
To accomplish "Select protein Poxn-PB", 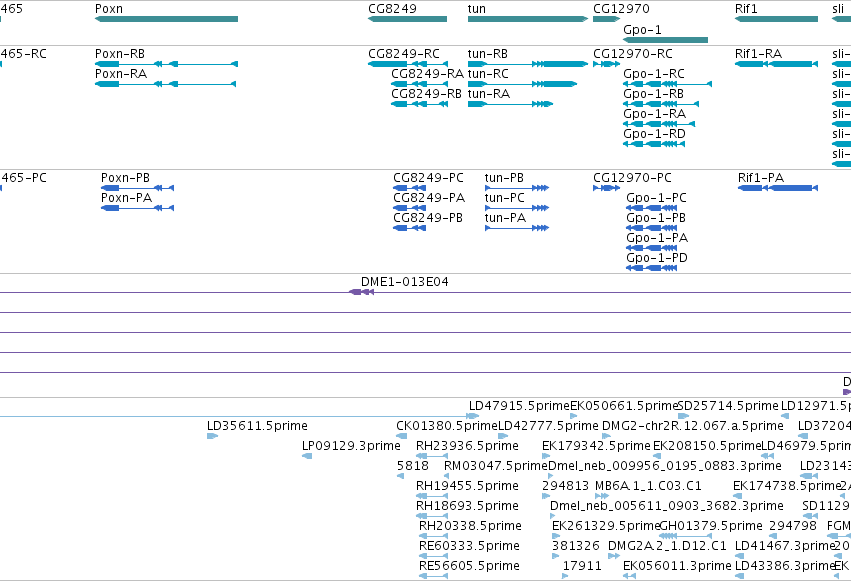I will [137, 188].
